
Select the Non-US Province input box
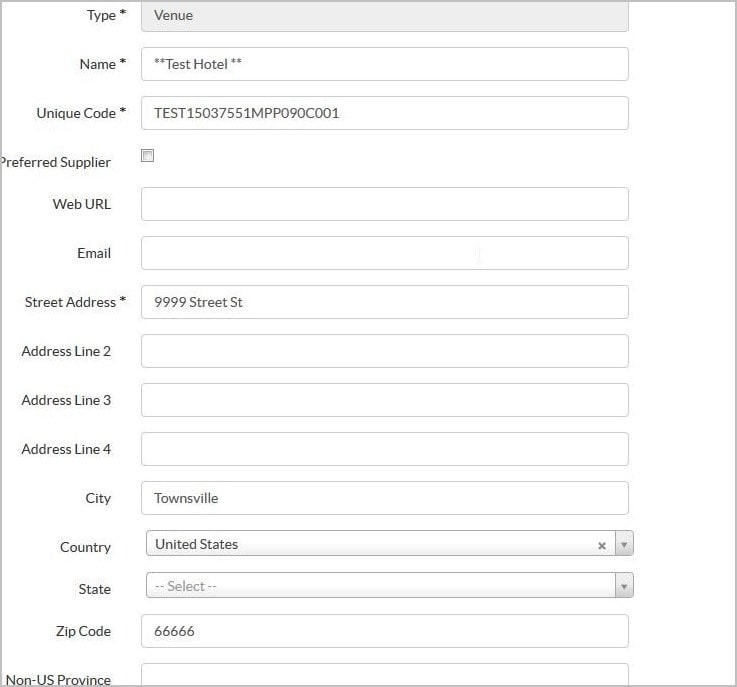click(x=384, y=676)
